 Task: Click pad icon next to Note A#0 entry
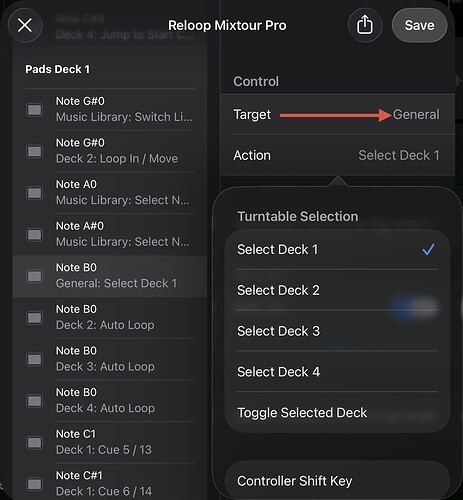[x=35, y=234]
